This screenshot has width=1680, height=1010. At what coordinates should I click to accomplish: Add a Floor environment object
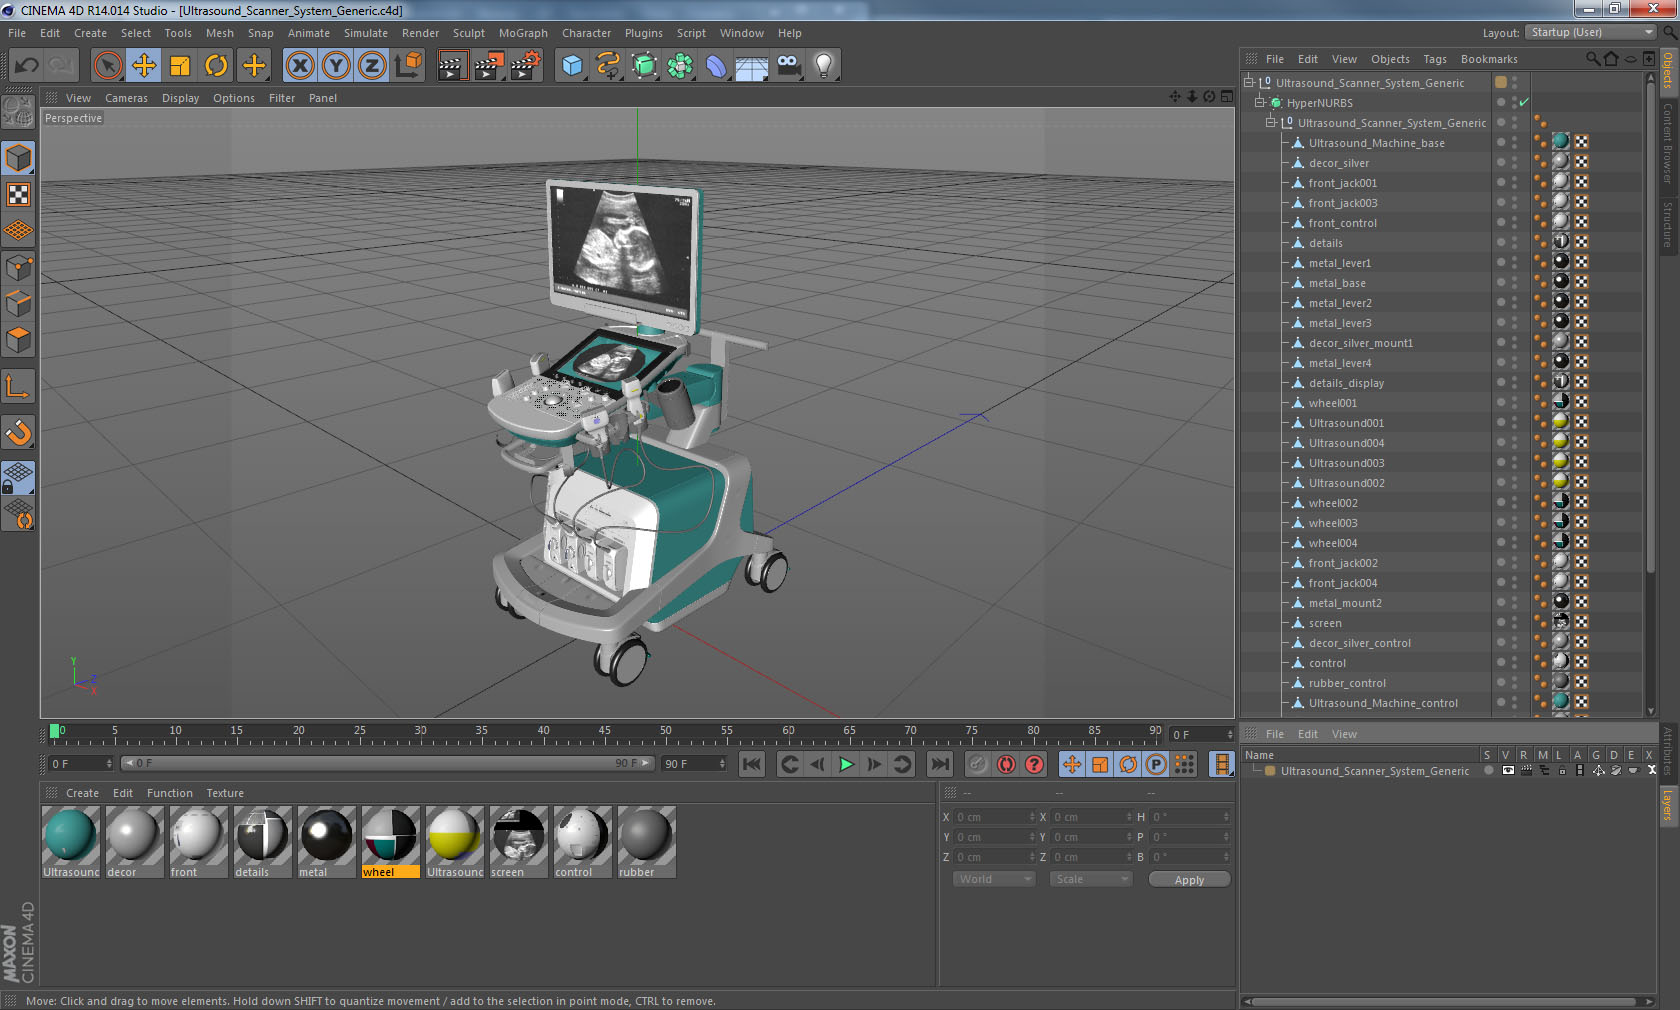coord(752,66)
